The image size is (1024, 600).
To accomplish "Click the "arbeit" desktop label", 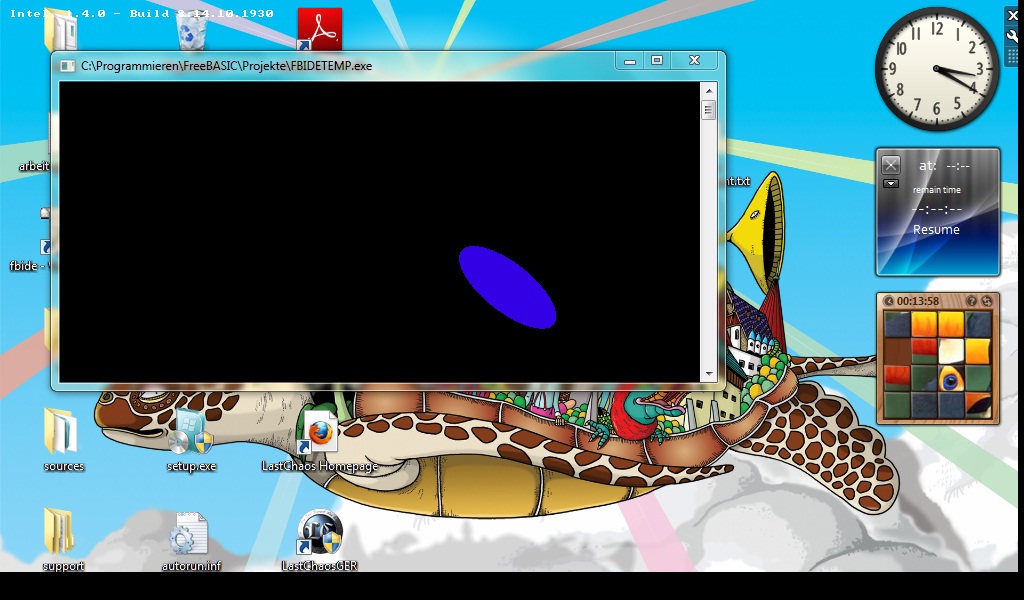I will [x=33, y=166].
